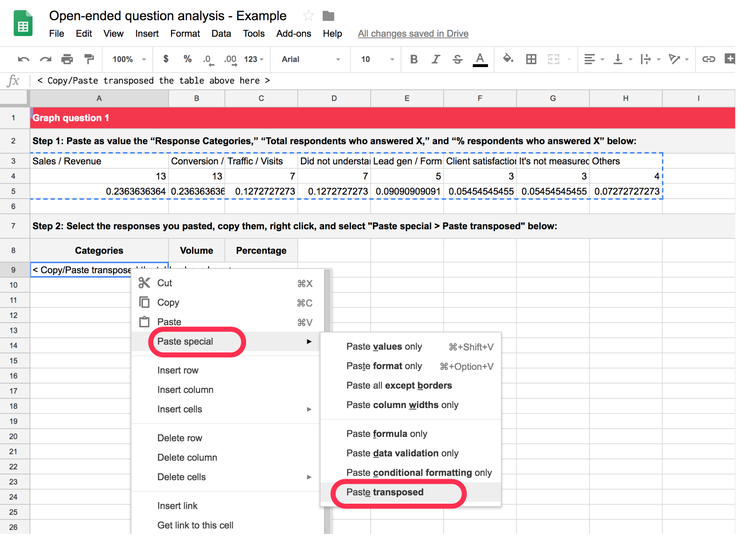Open the Help menu
Viewport: 750px width, 549px height.
click(332, 33)
